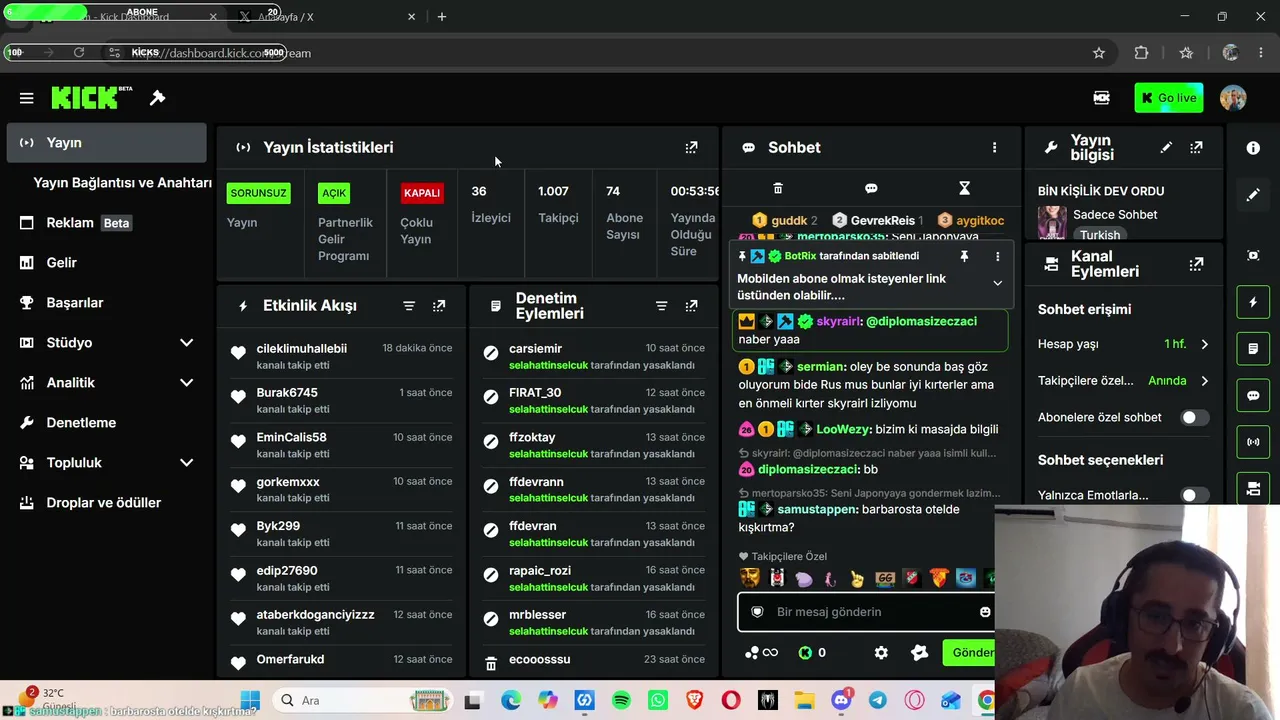Switch to the Anasayfa / X browser tab
This screenshot has height=720, width=1280.
326,17
